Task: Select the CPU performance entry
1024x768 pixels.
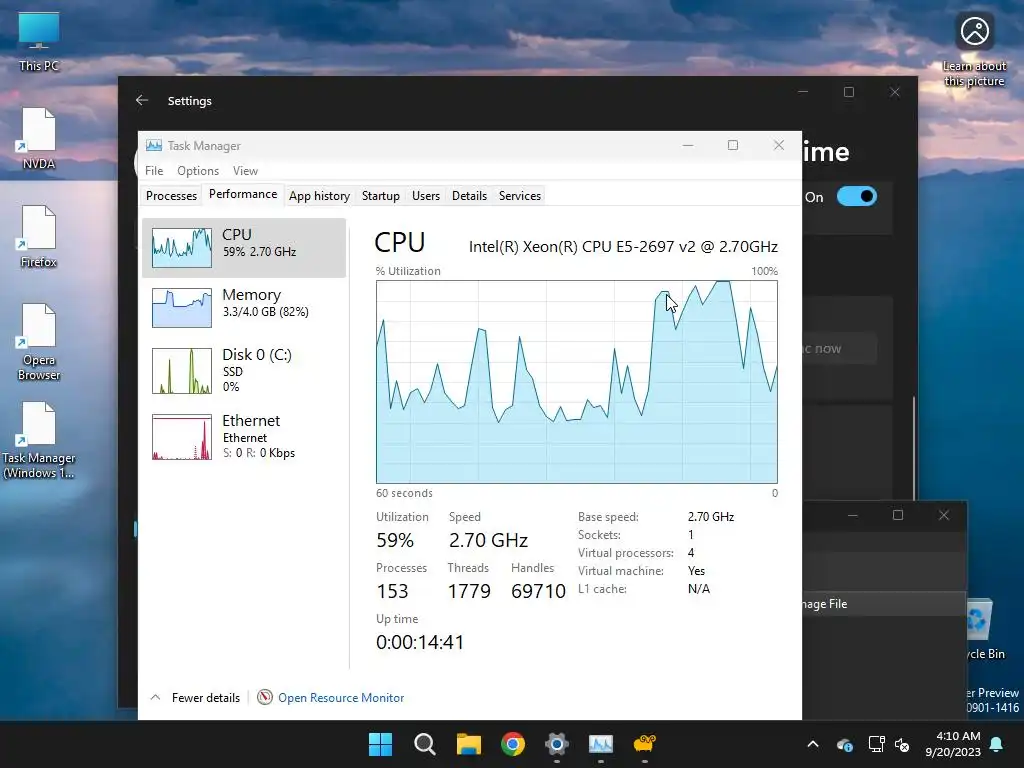Action: pyautogui.click(x=244, y=248)
